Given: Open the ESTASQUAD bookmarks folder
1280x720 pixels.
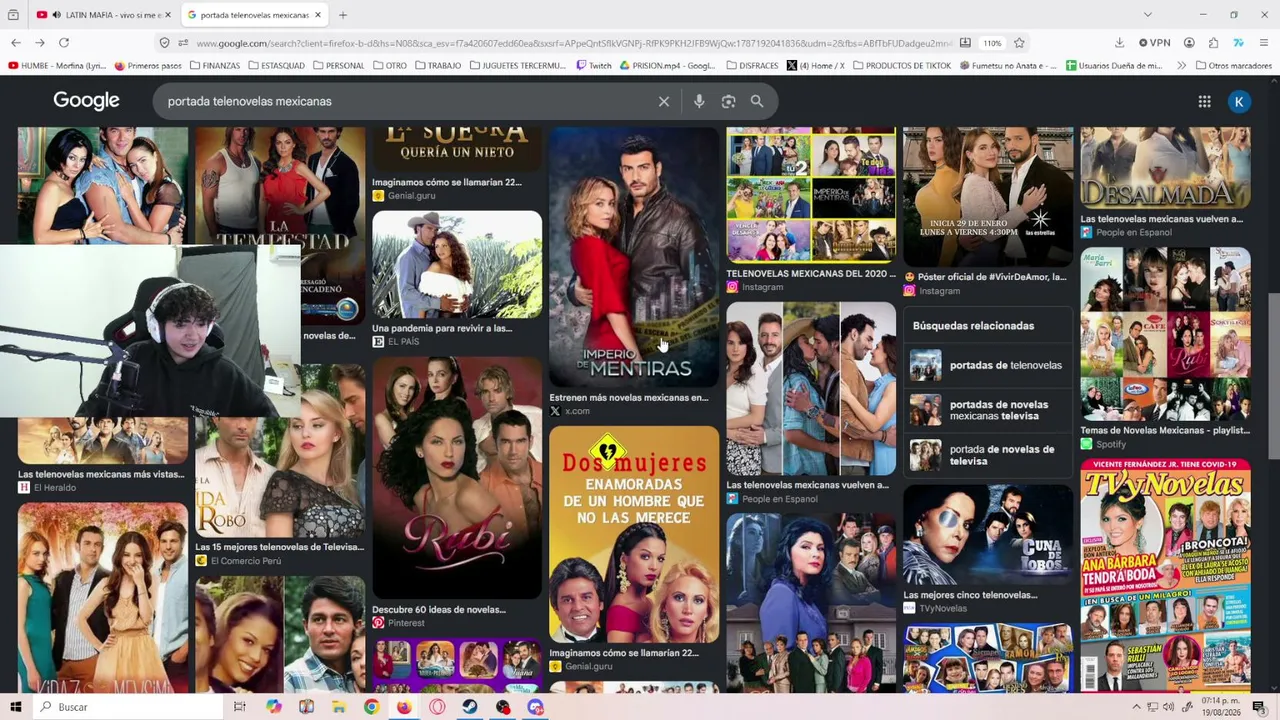Looking at the screenshot, I should (276, 66).
